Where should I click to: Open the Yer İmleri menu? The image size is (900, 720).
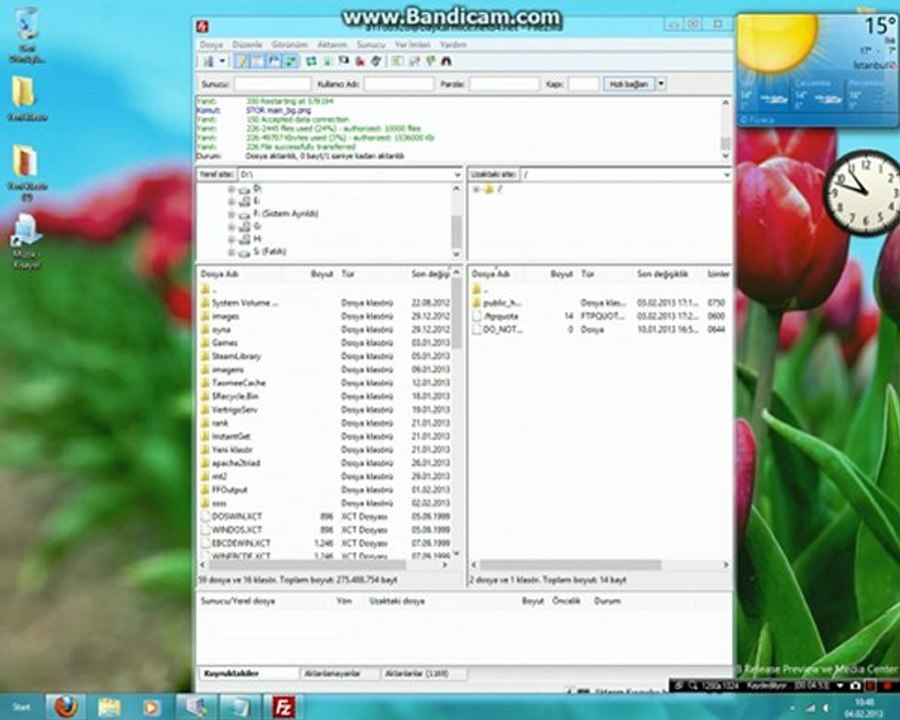click(412, 44)
